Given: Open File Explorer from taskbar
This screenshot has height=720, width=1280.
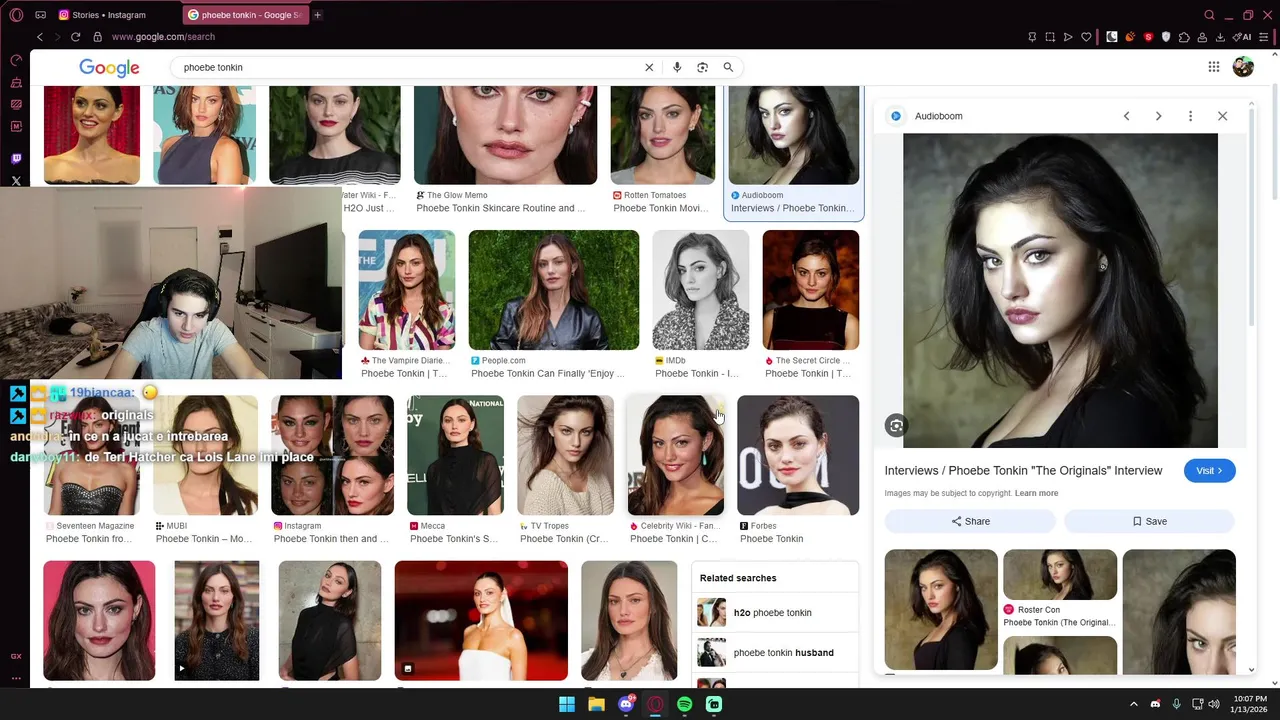Looking at the screenshot, I should (x=596, y=704).
